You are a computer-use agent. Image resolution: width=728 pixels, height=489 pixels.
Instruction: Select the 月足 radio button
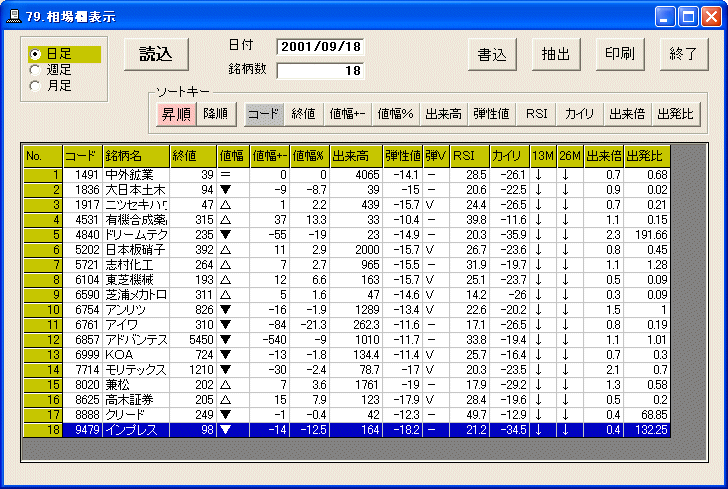[37, 86]
